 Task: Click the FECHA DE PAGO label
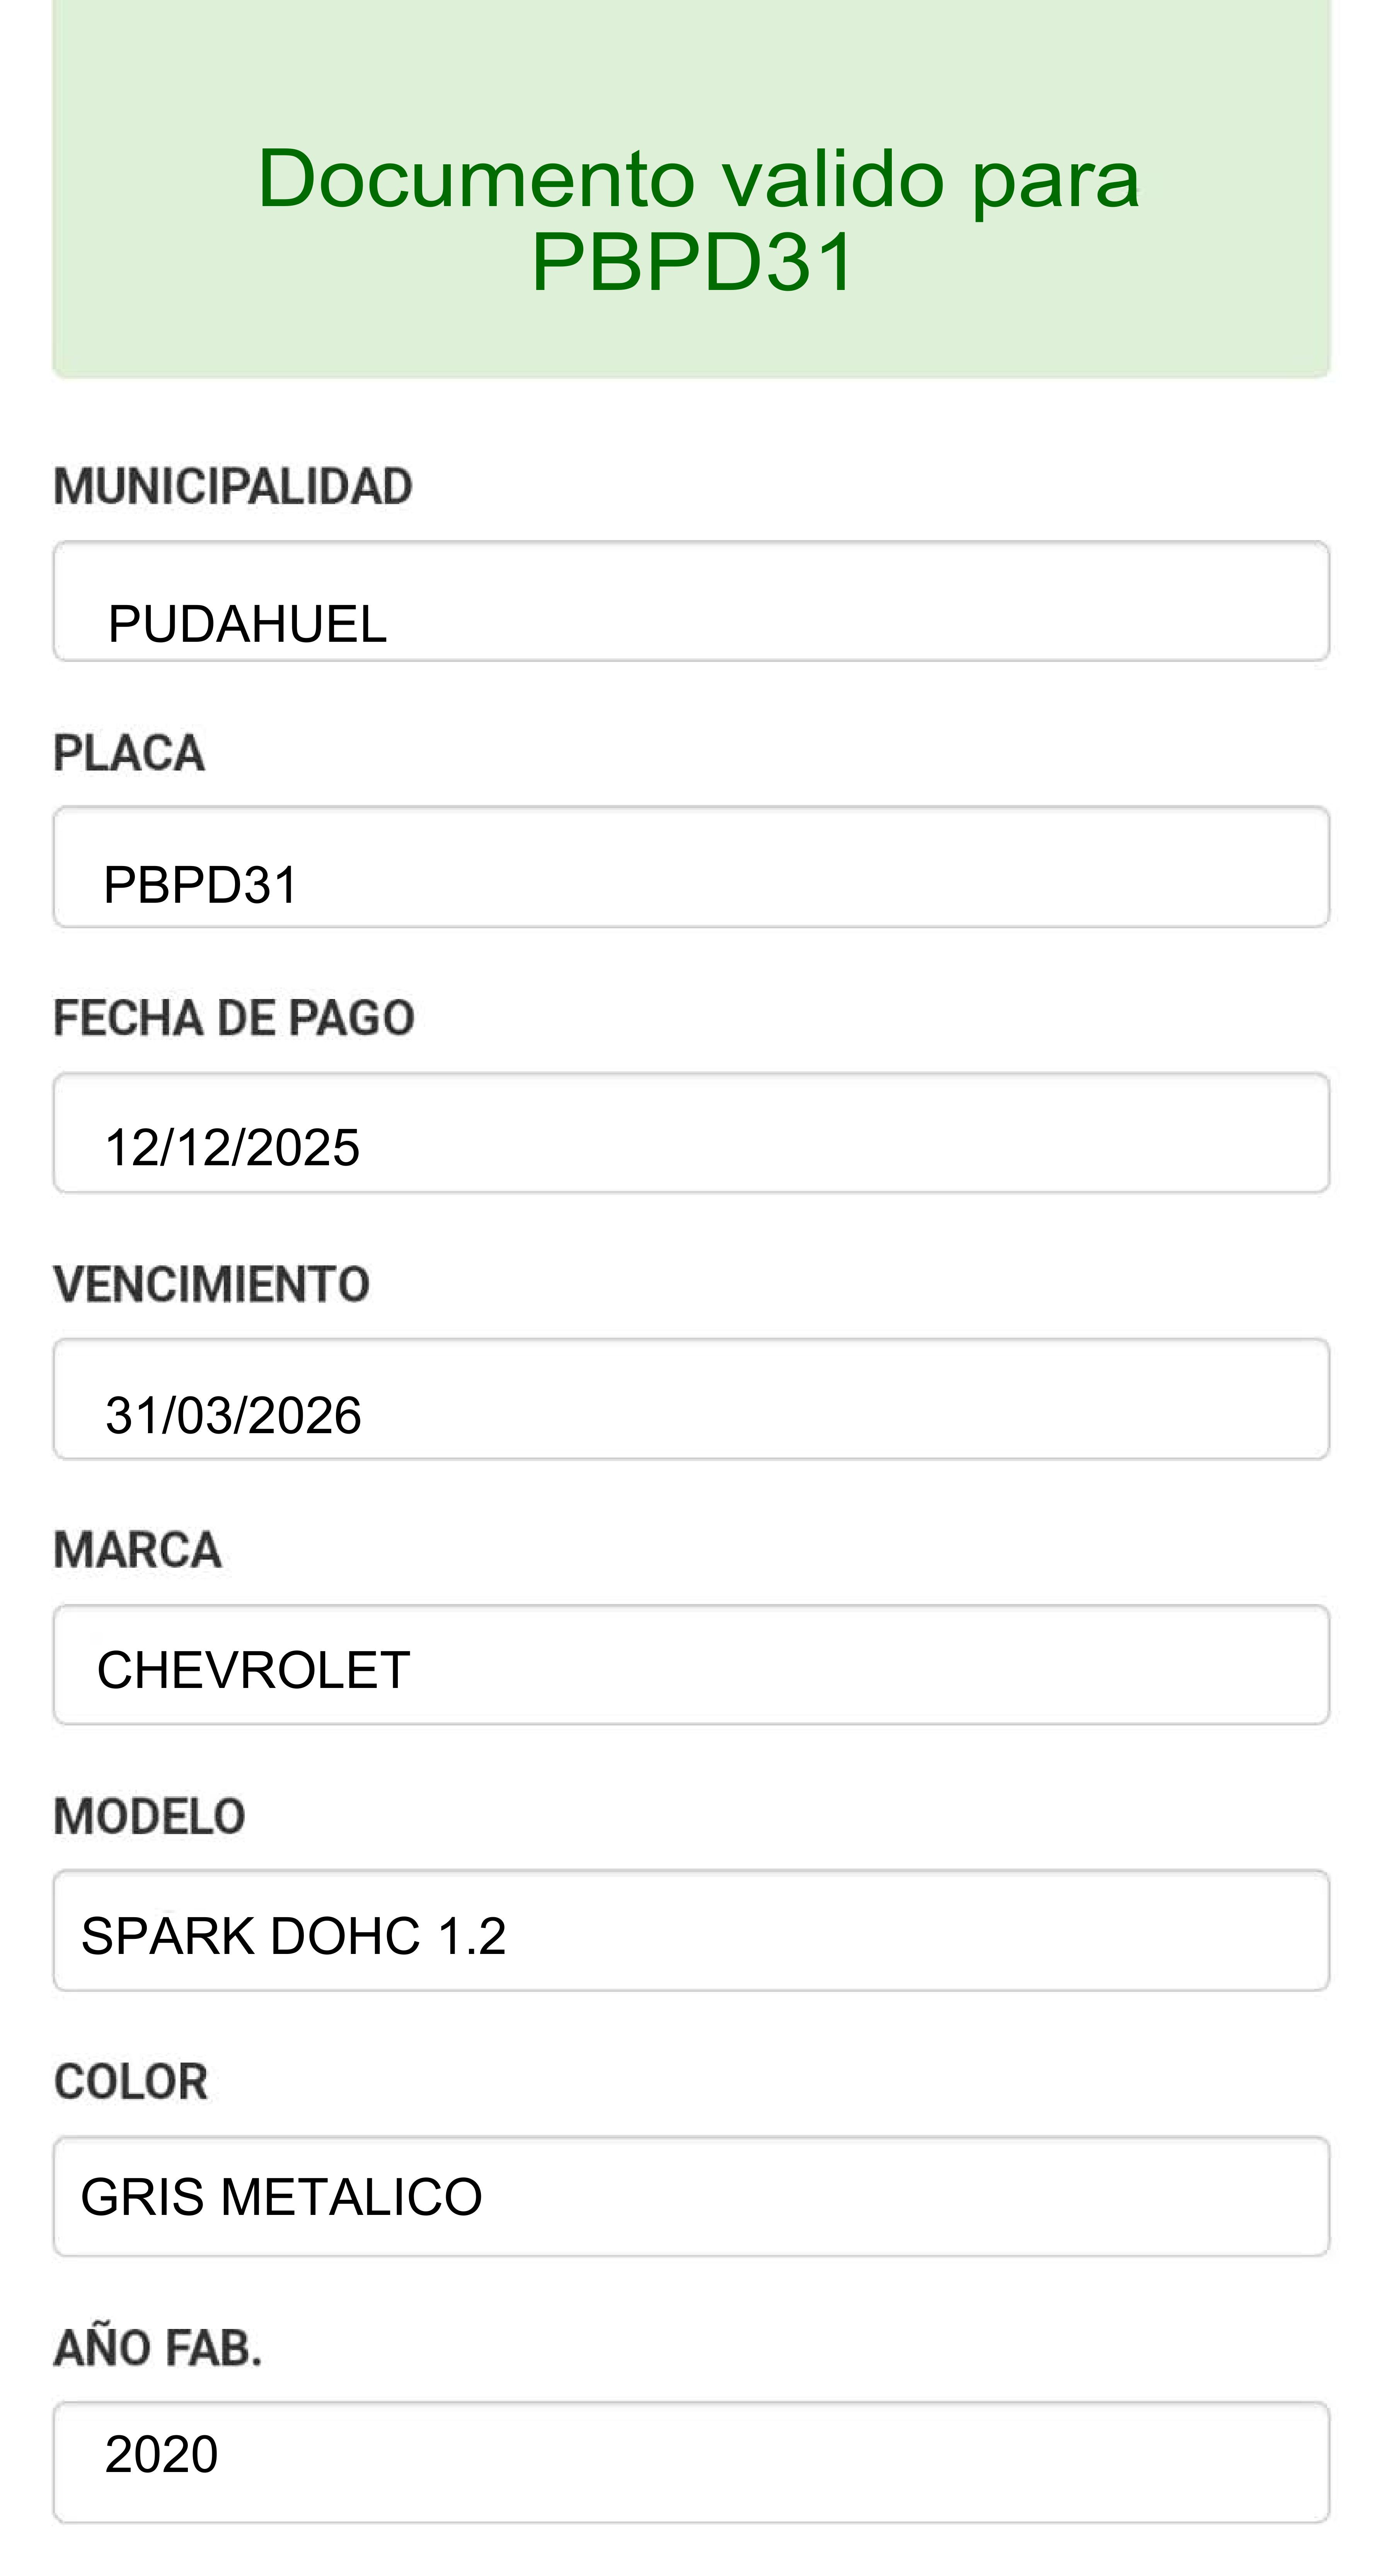pyautogui.click(x=234, y=1018)
